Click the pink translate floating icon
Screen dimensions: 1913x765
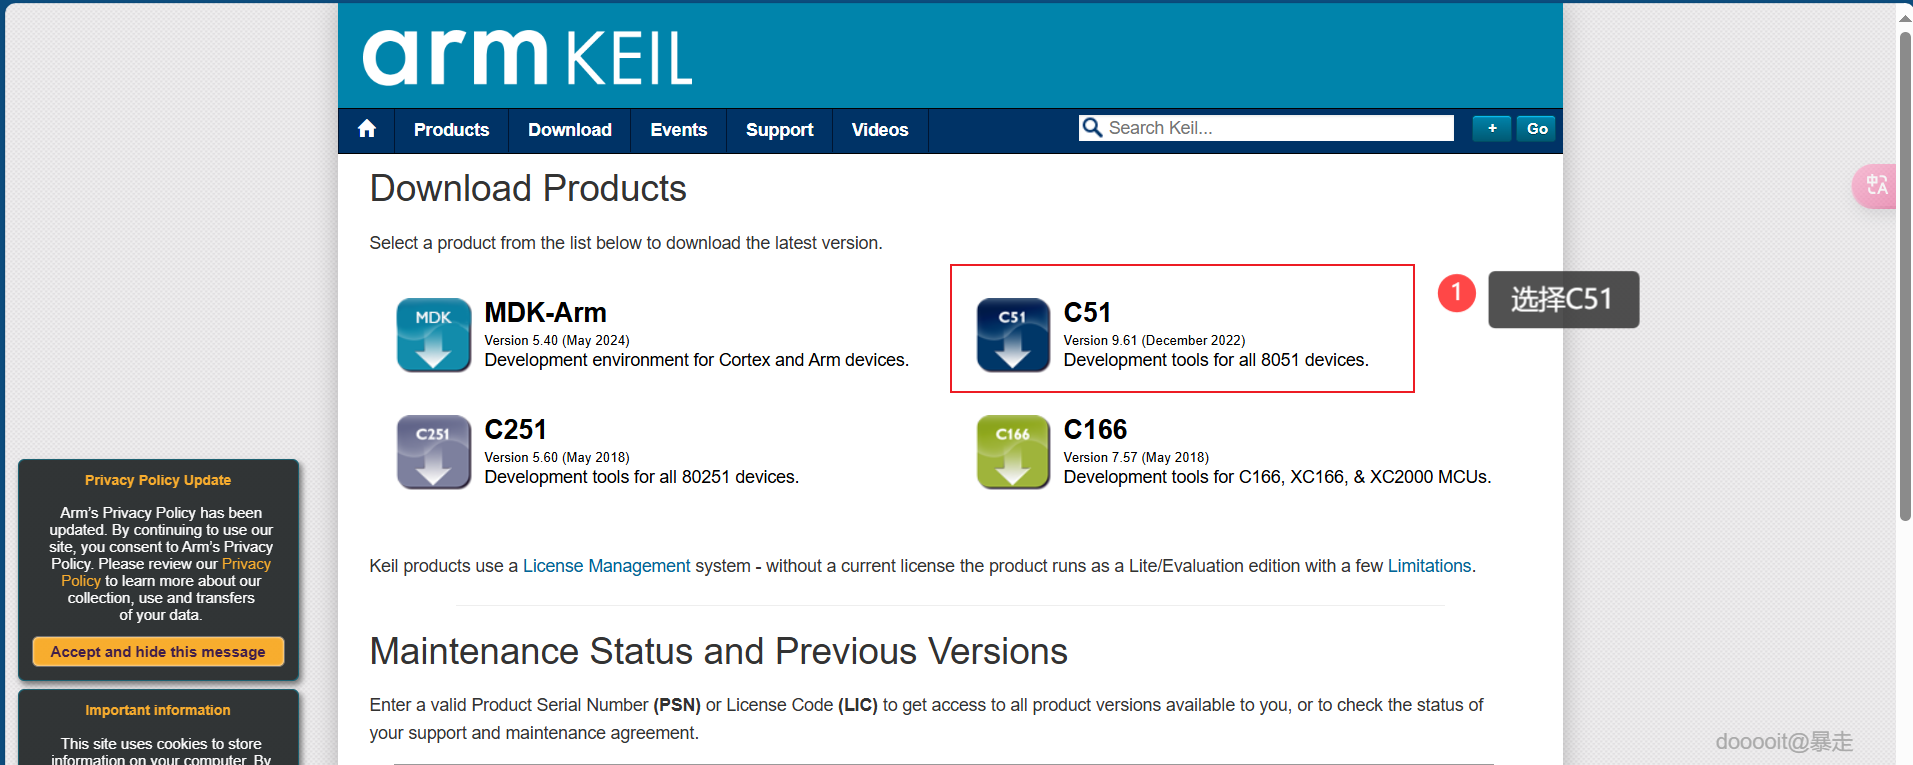[x=1876, y=186]
